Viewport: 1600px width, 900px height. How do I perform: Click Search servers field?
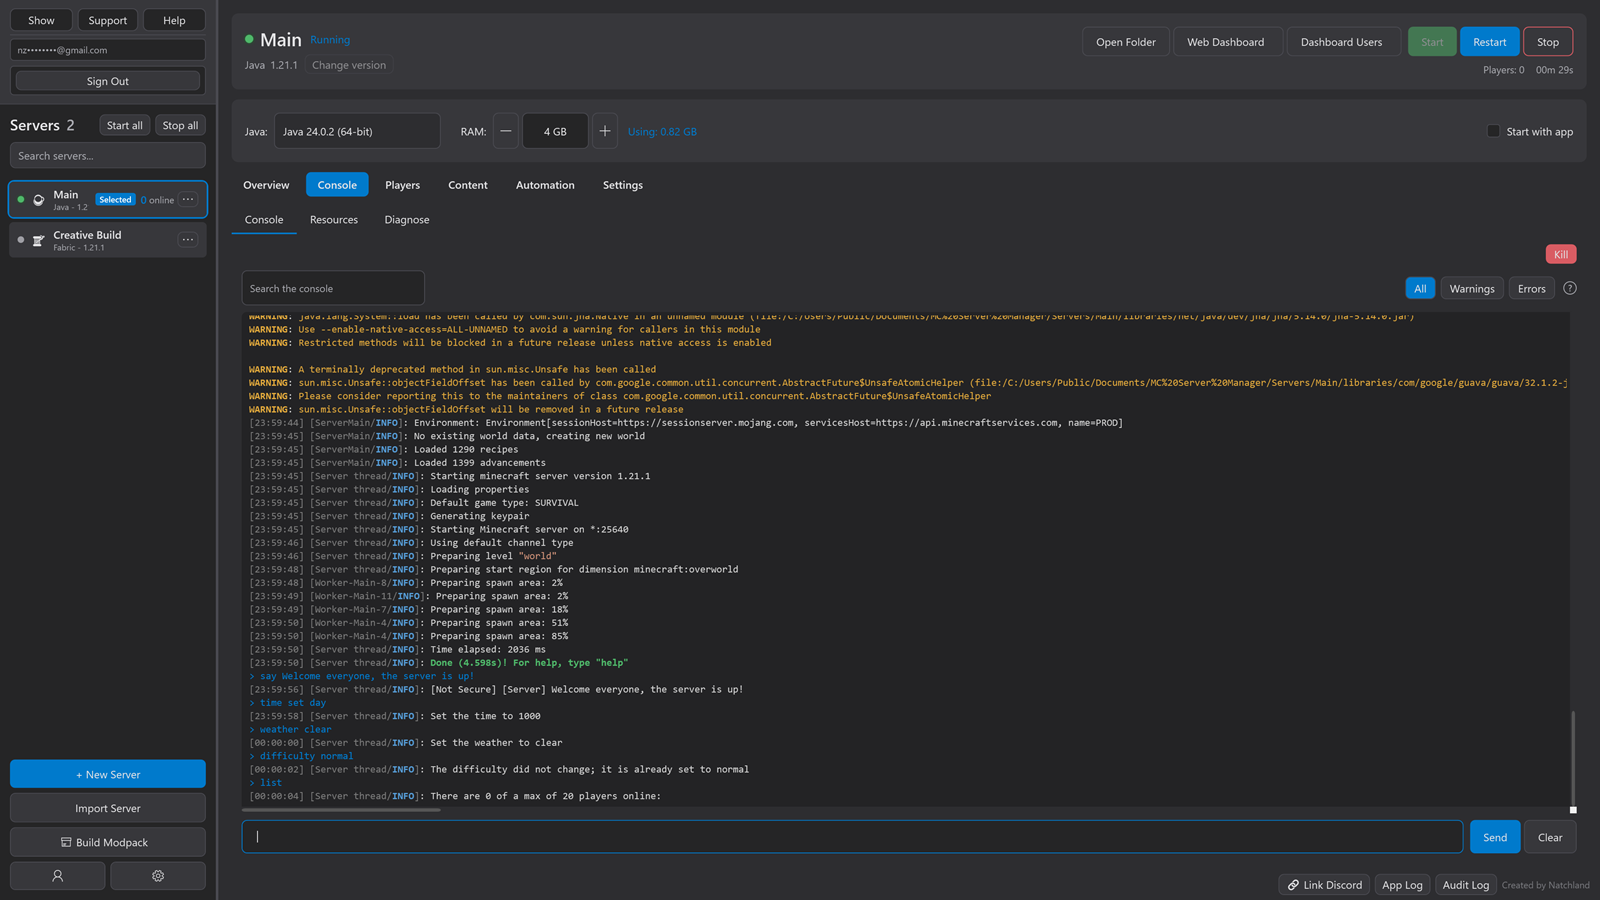tap(108, 155)
